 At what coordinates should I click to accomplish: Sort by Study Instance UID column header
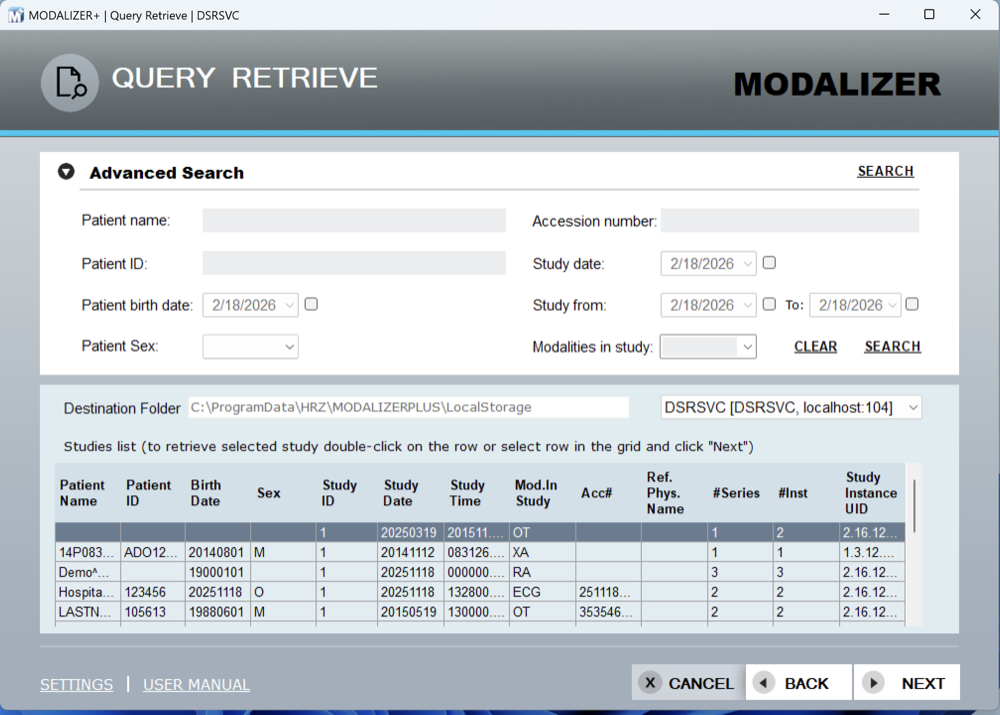pos(872,493)
